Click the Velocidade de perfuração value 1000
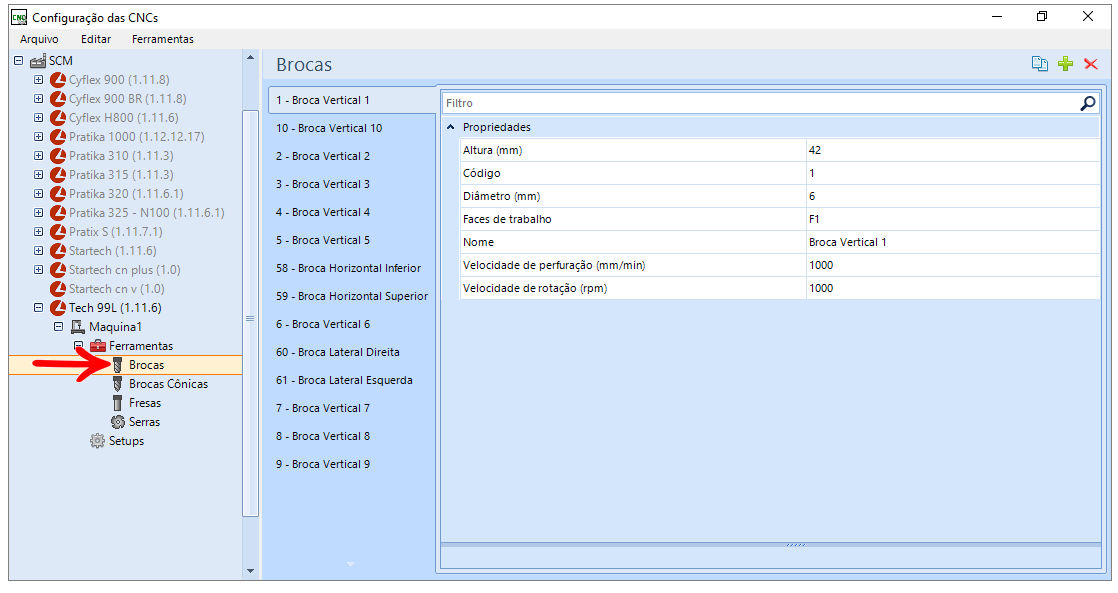 pos(953,265)
